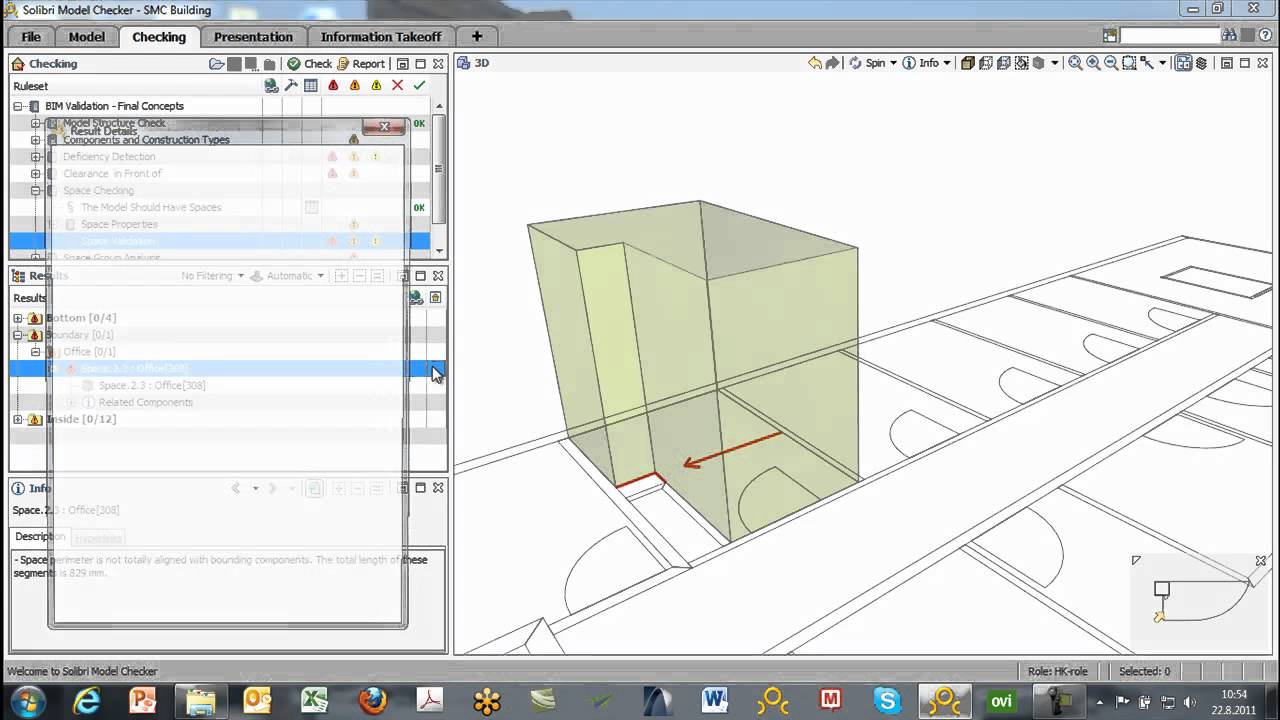Image resolution: width=1280 pixels, height=720 pixels.
Task: Expand Model Structure Check rule
Action: (x=36, y=123)
